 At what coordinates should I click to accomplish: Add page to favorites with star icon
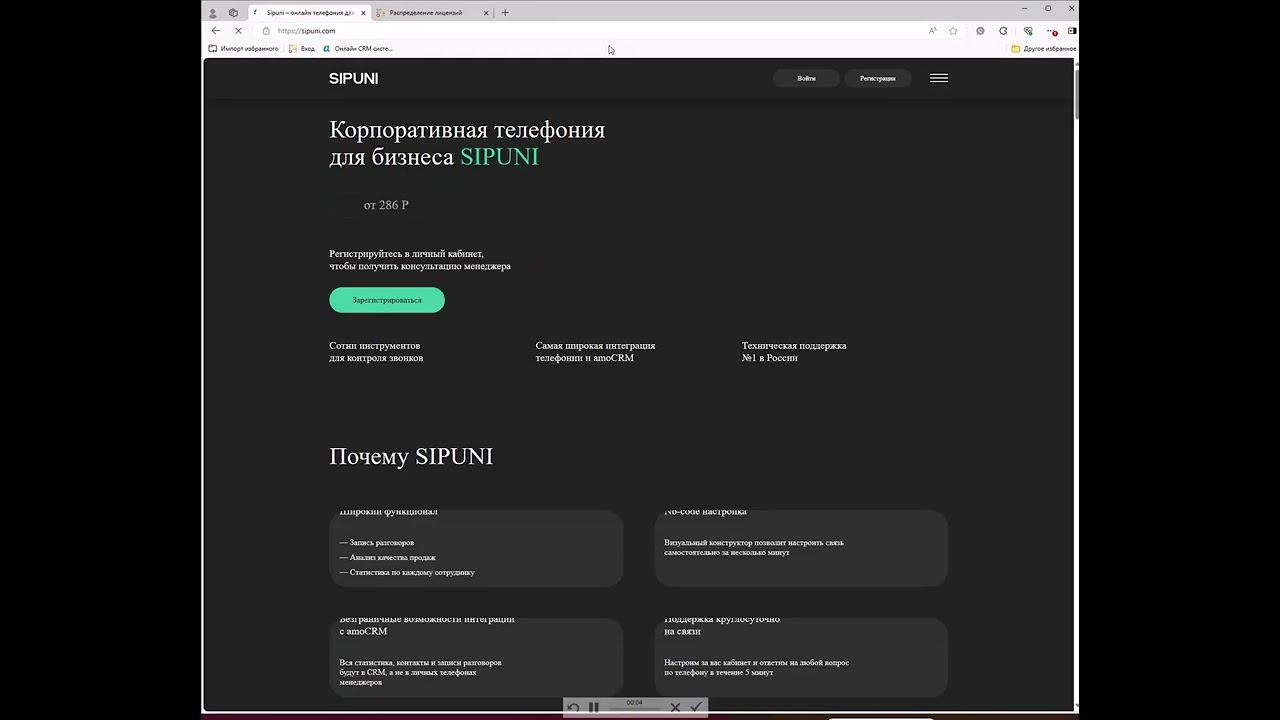[953, 31]
